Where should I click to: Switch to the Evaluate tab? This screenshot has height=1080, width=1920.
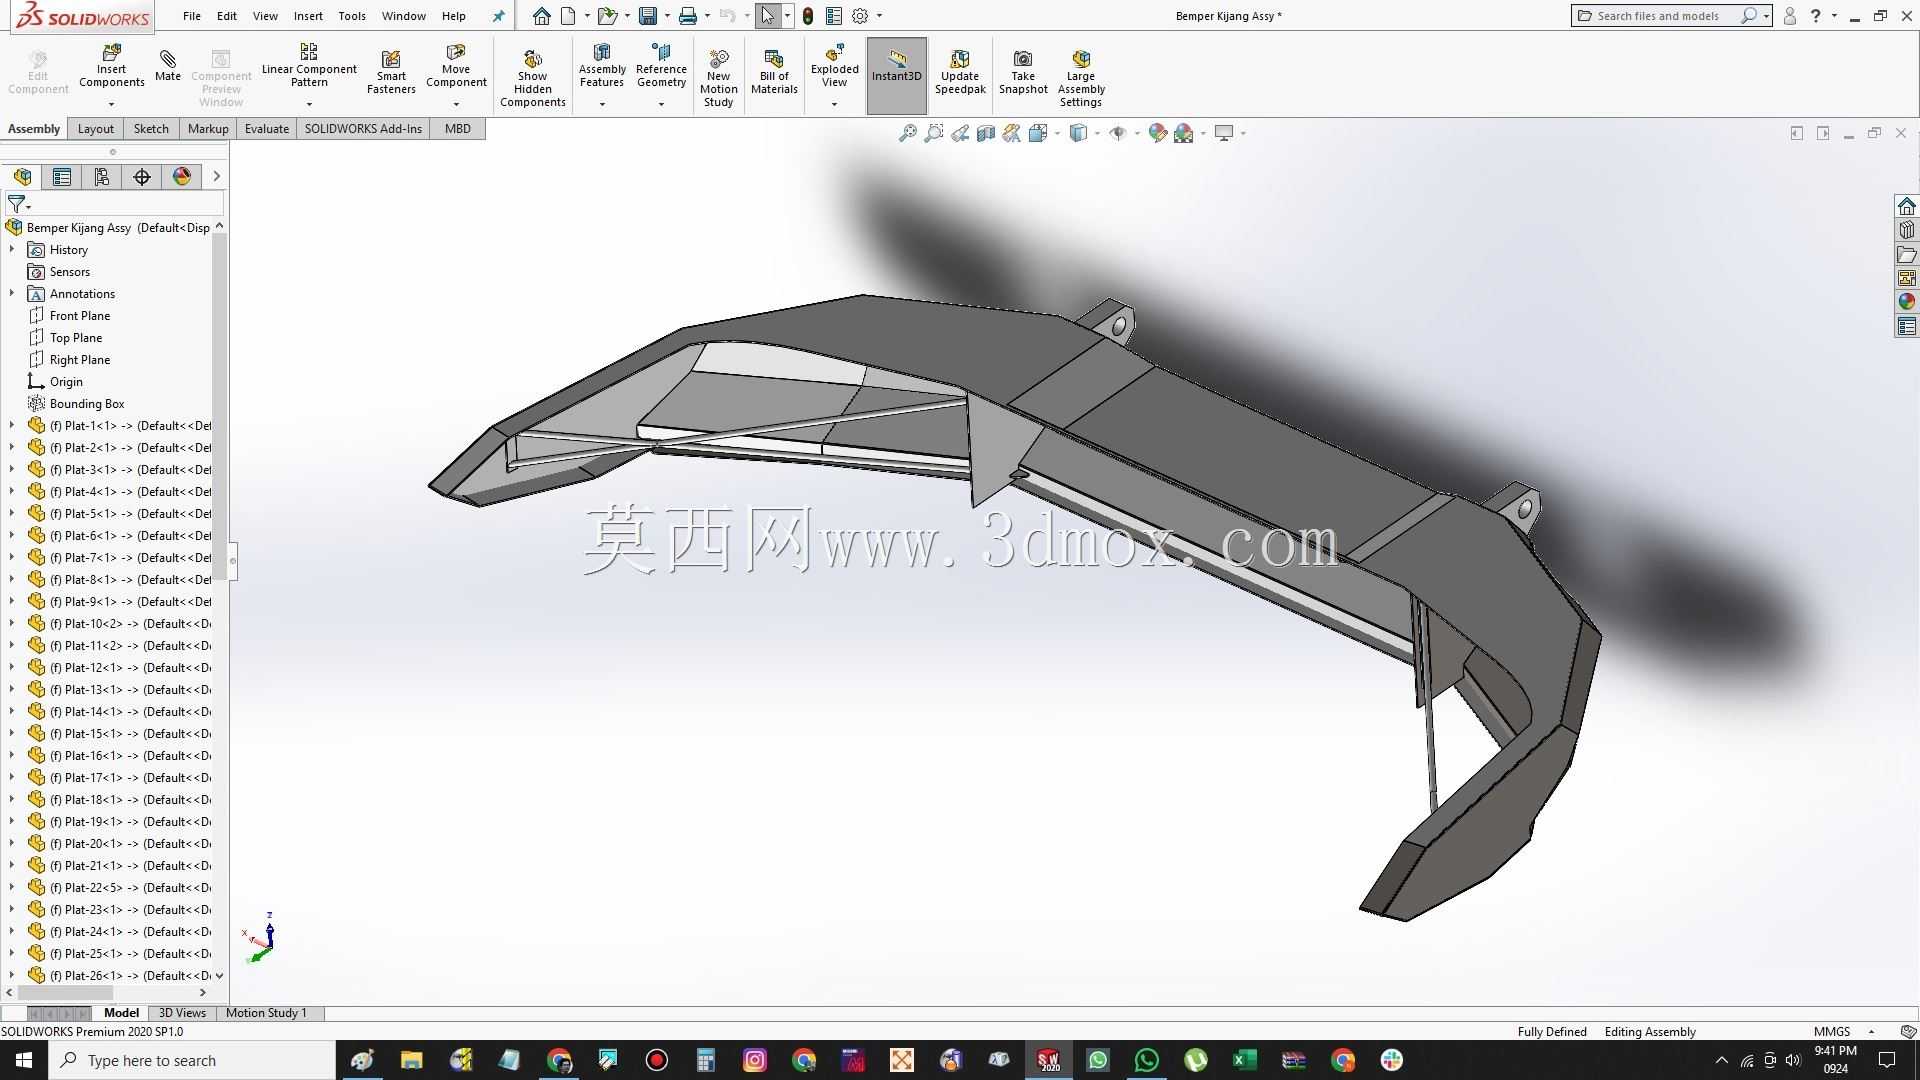pyautogui.click(x=266, y=129)
